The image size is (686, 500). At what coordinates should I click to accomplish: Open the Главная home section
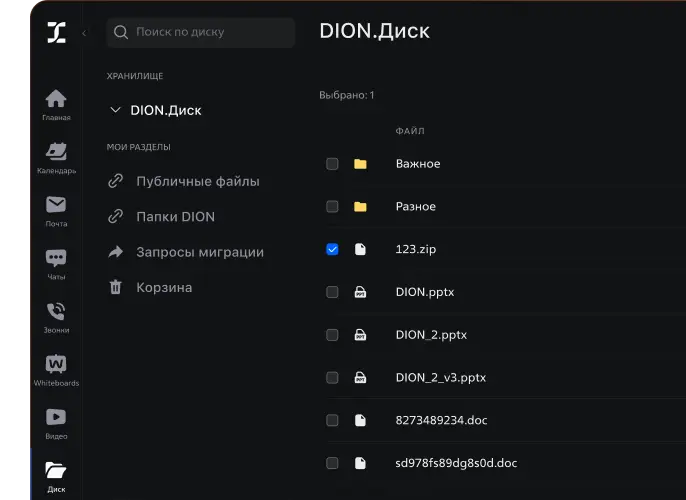coord(56,105)
